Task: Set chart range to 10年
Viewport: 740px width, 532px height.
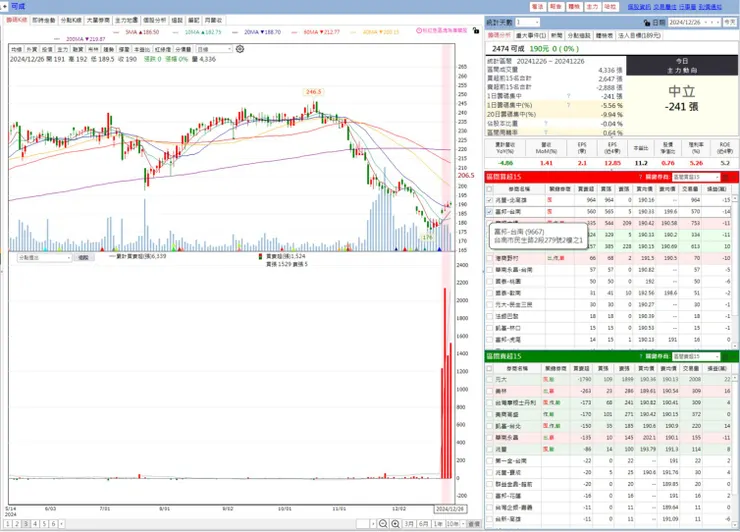Action: coord(453,524)
